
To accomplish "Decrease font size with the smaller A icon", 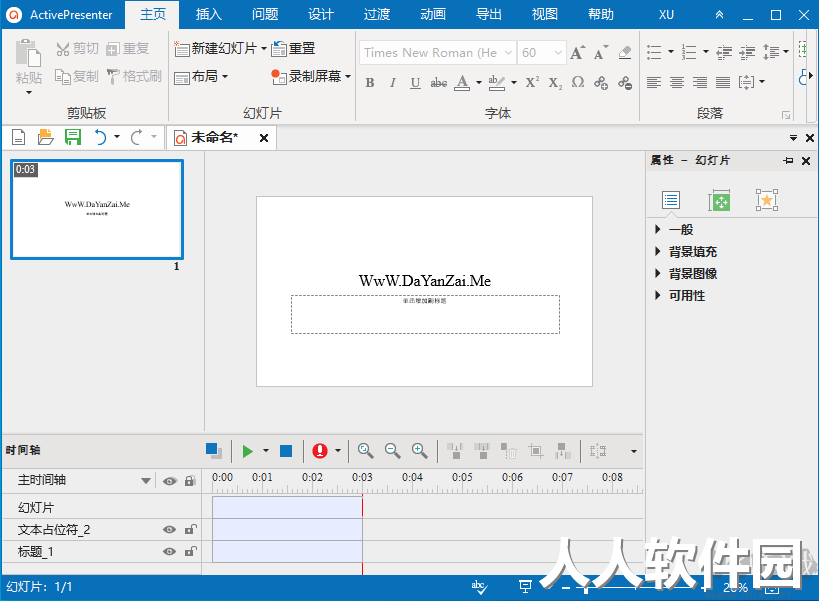I will point(601,53).
